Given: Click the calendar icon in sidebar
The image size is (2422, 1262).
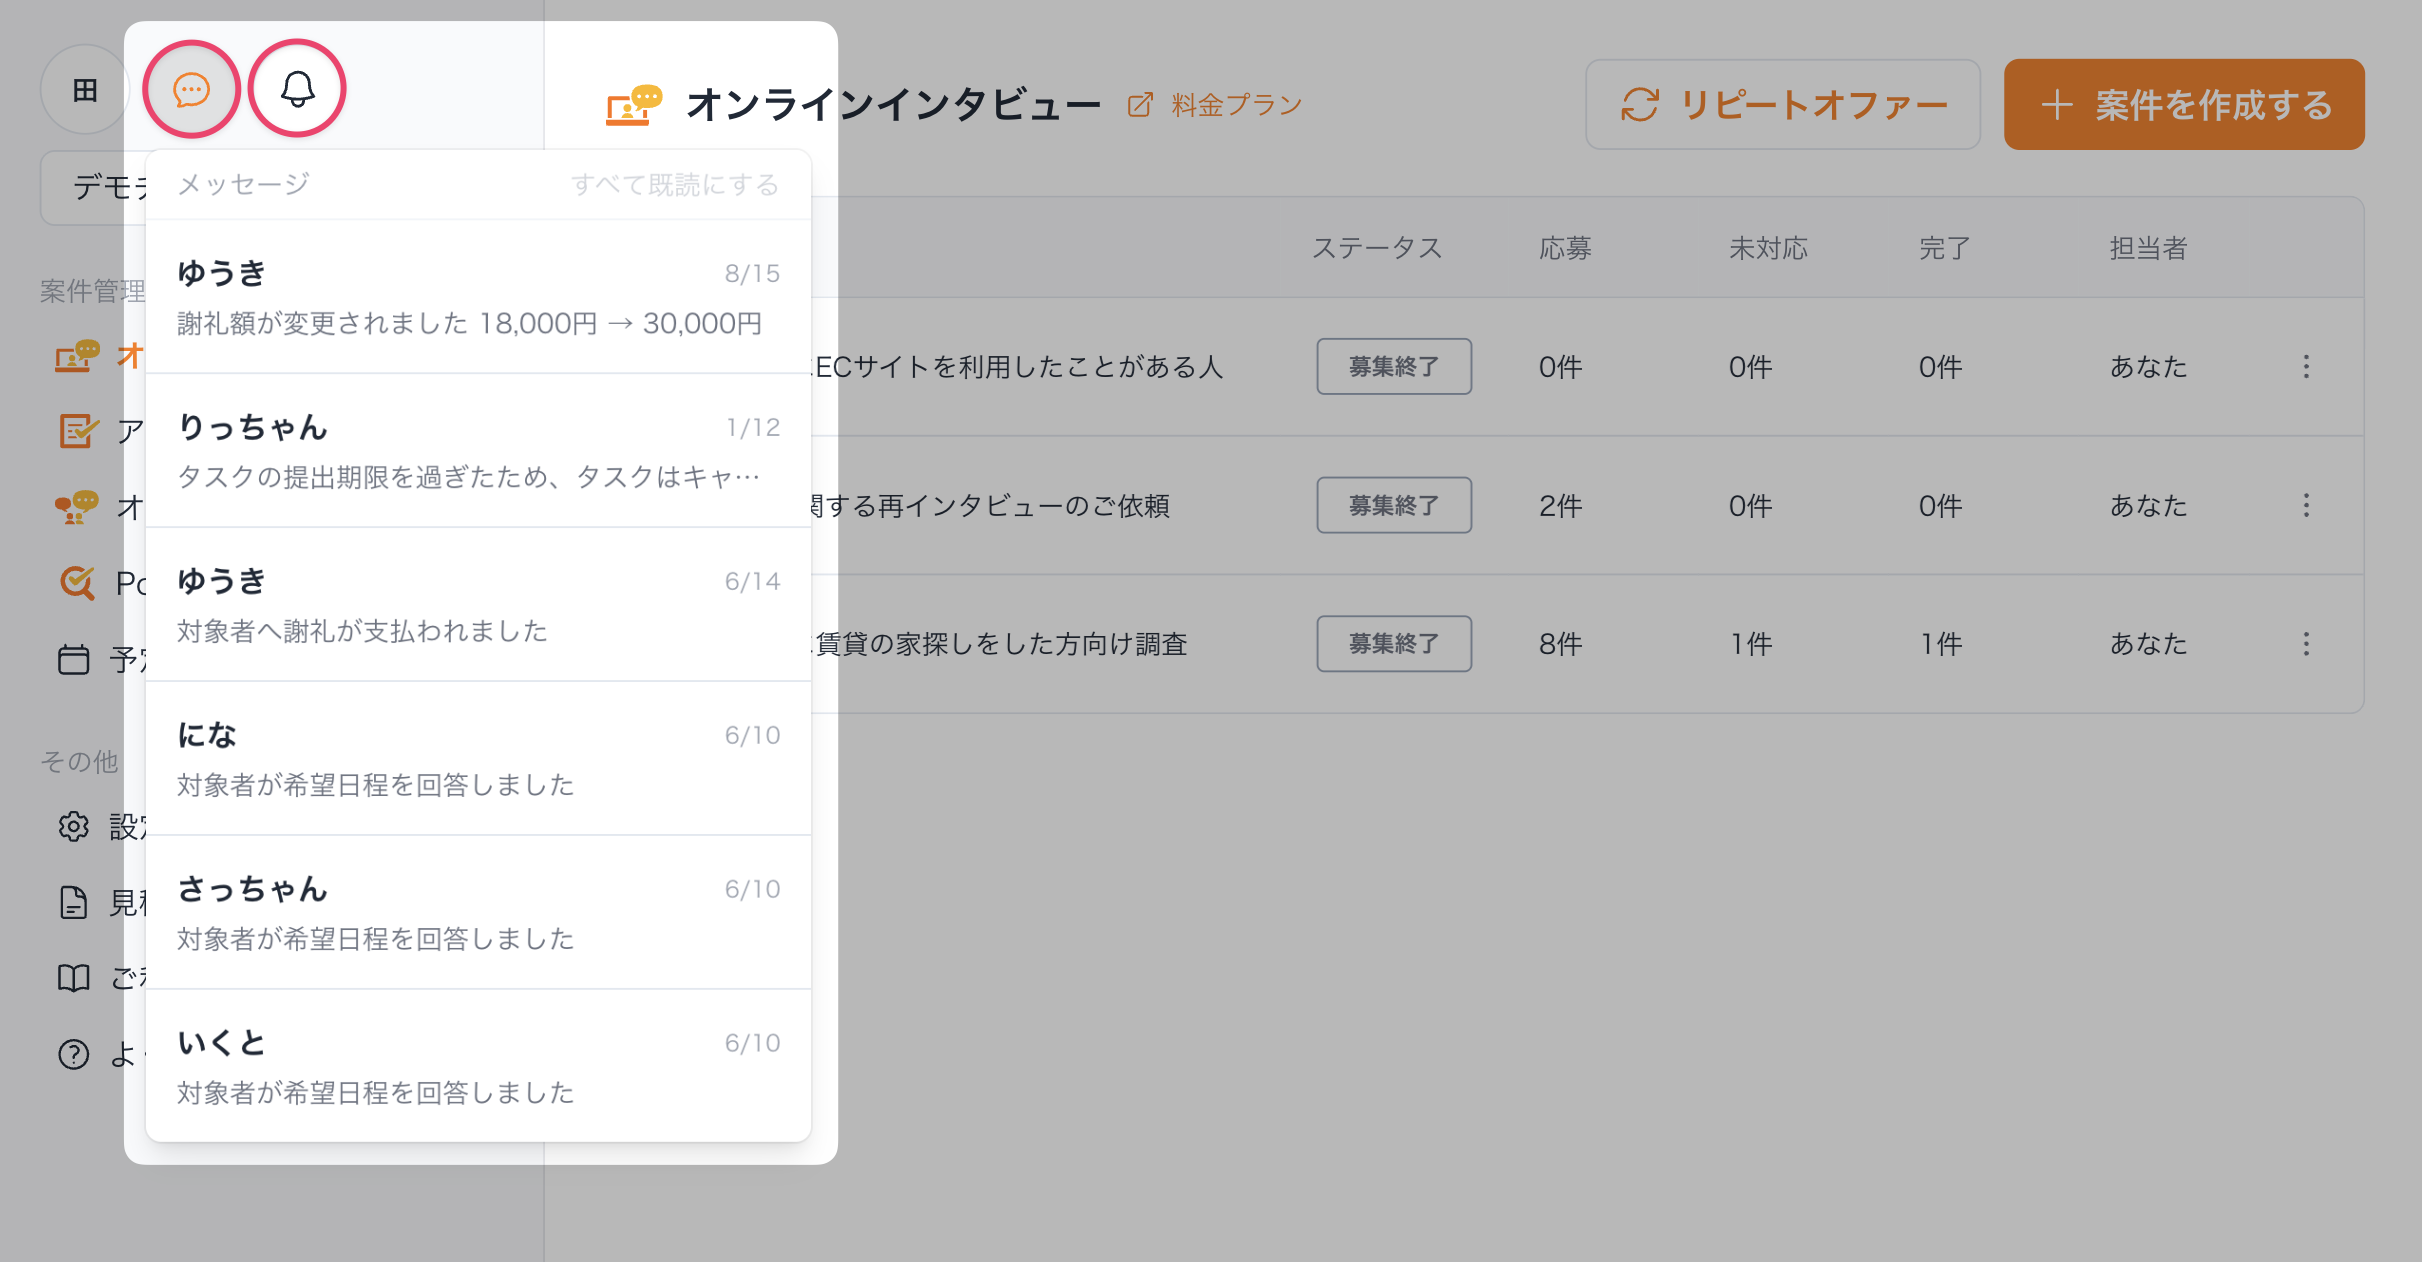Looking at the screenshot, I should point(74,660).
